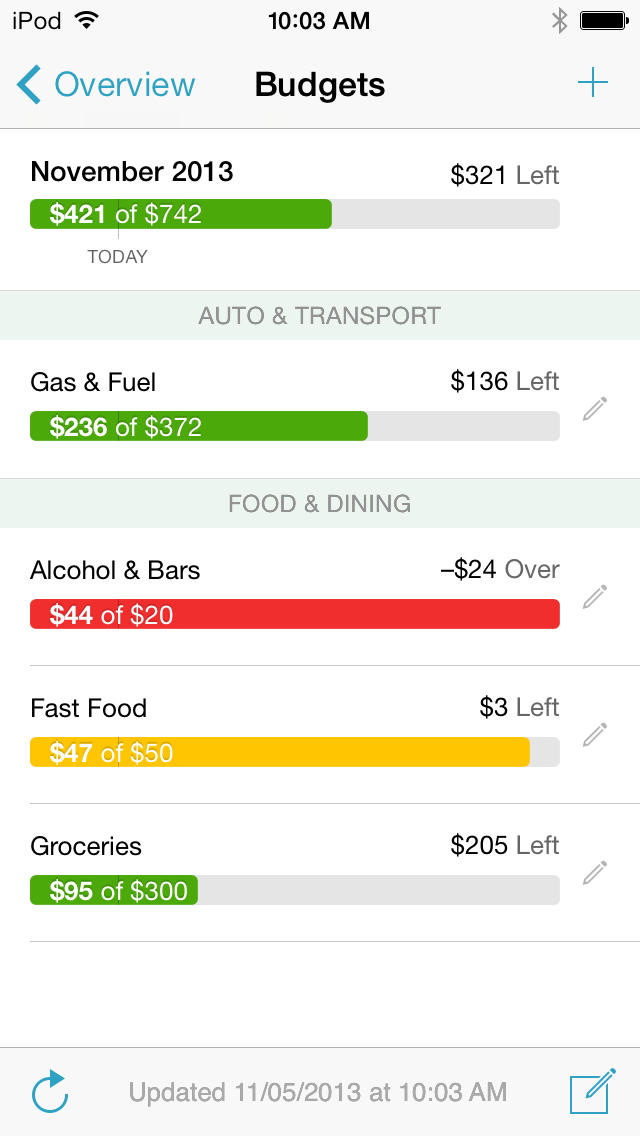Select the November 2013 budget progress bar
Viewport: 640px width, 1136px height.
(294, 214)
